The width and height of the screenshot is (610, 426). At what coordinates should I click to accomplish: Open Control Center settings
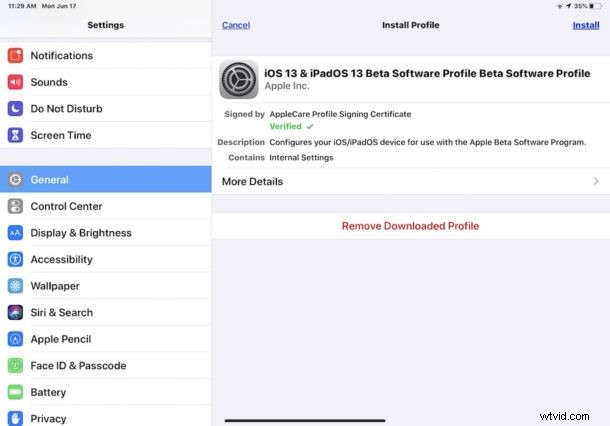(106, 206)
